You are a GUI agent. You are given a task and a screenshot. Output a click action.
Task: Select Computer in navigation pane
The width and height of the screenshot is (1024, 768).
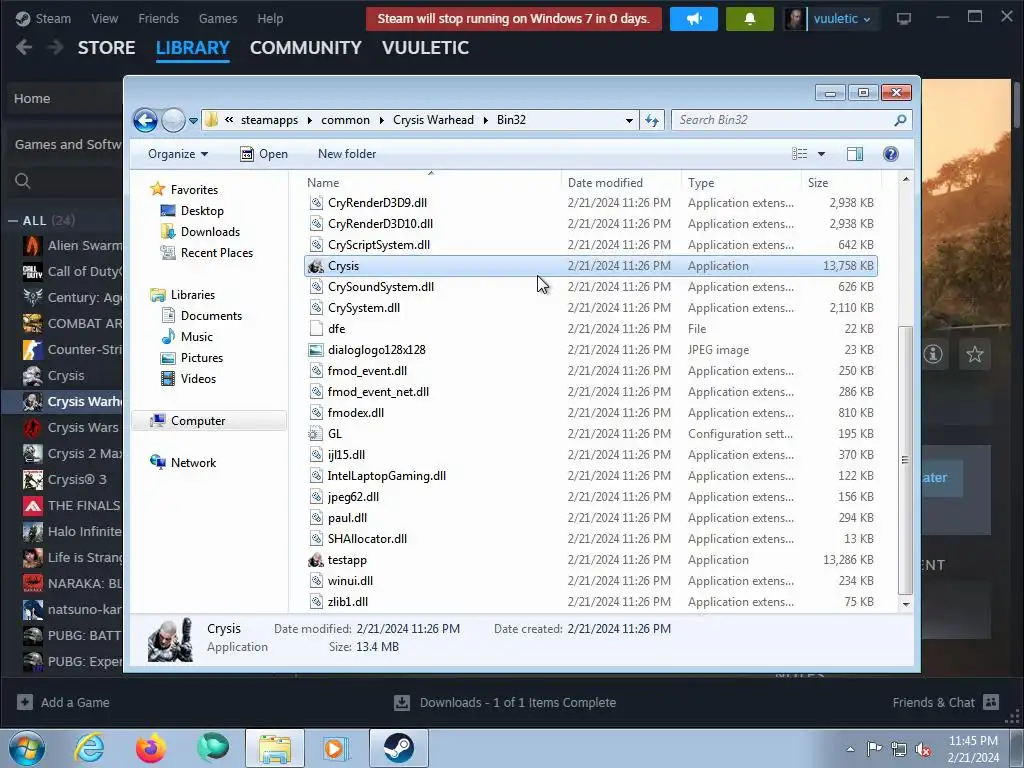(x=209, y=421)
